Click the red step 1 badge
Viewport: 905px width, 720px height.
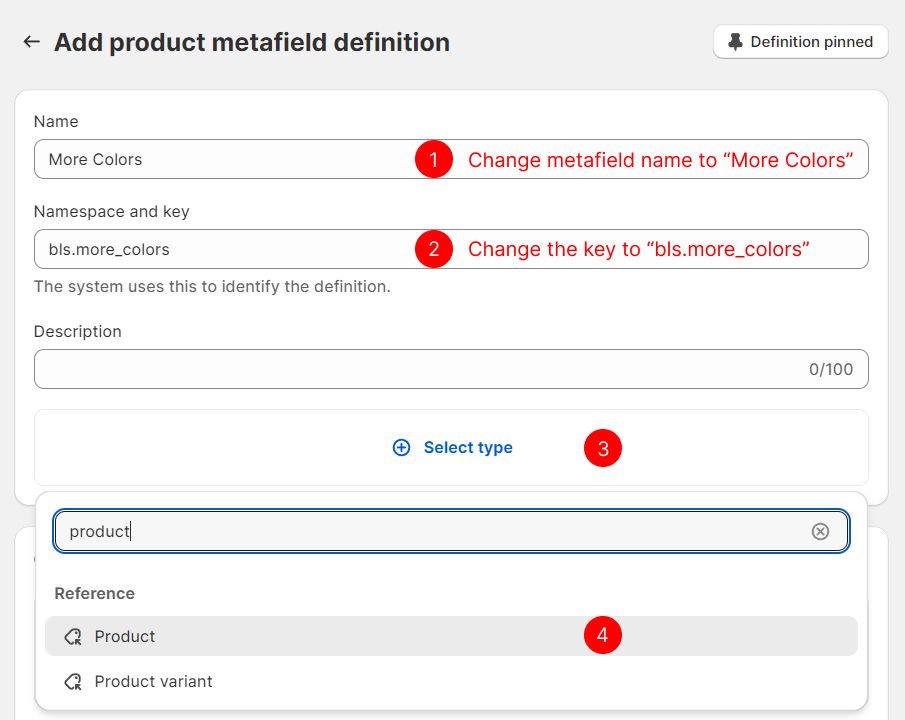point(434,160)
